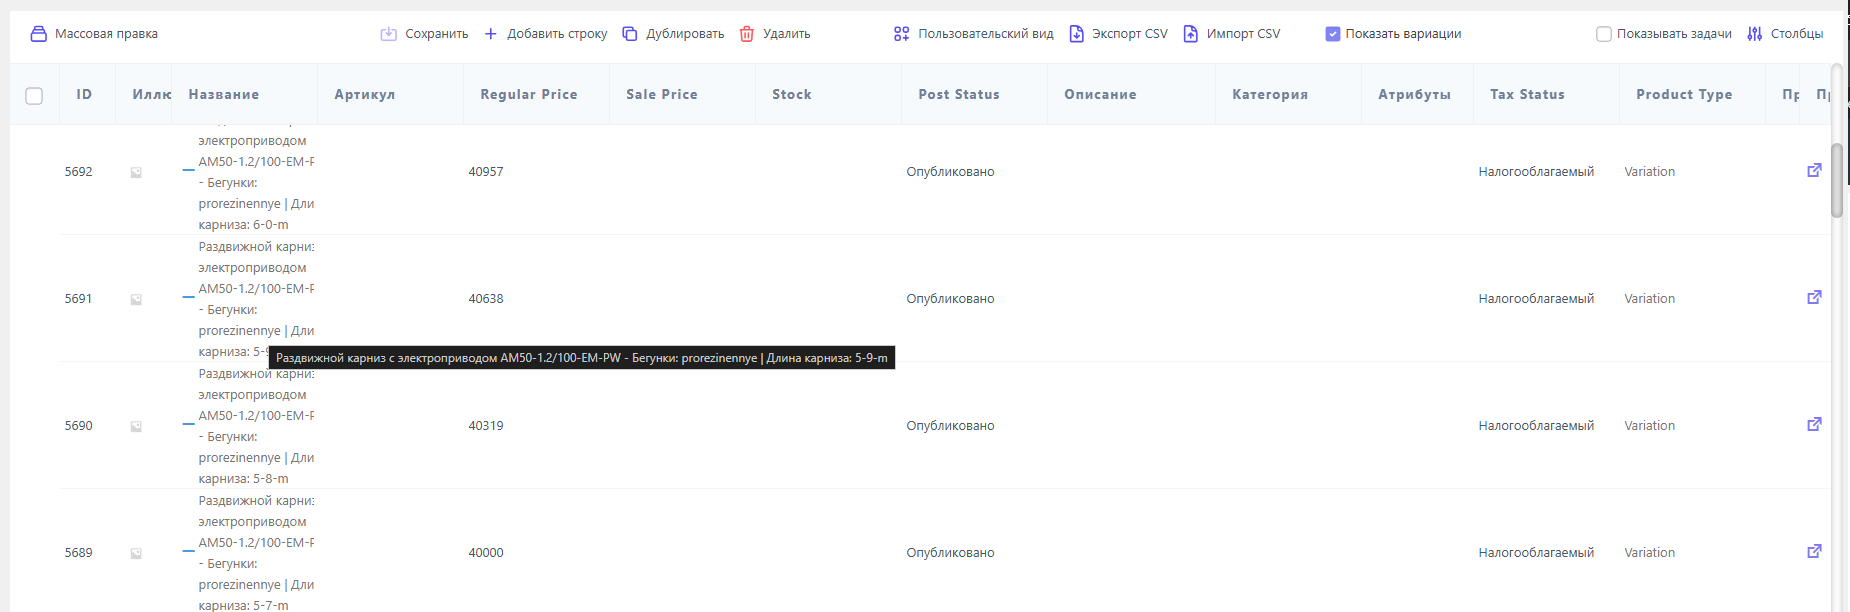Open the Массовая правка bulk edit tool
Screen dimensions: 1850x612
pos(94,34)
